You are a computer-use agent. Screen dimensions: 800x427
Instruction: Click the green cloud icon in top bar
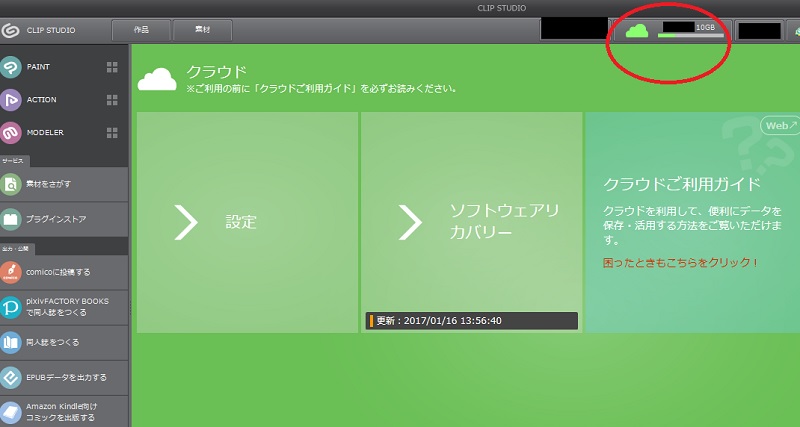click(637, 31)
